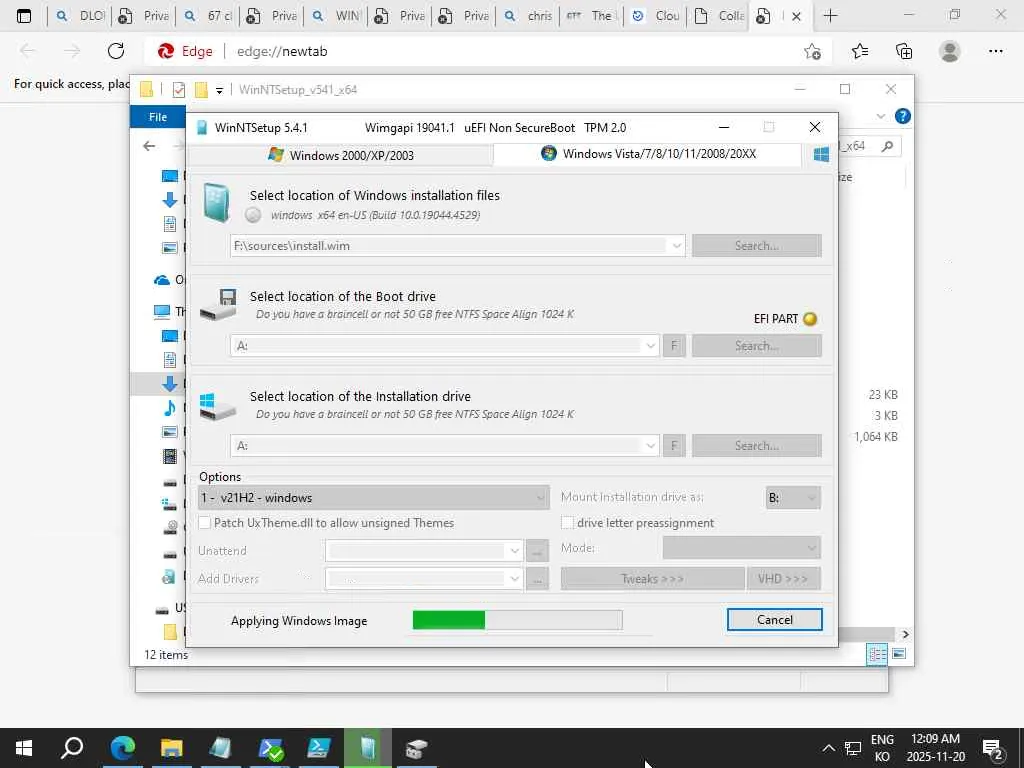The image size is (1024, 768).
Task: Click the Windows installation files box icon
Action: tap(217, 202)
